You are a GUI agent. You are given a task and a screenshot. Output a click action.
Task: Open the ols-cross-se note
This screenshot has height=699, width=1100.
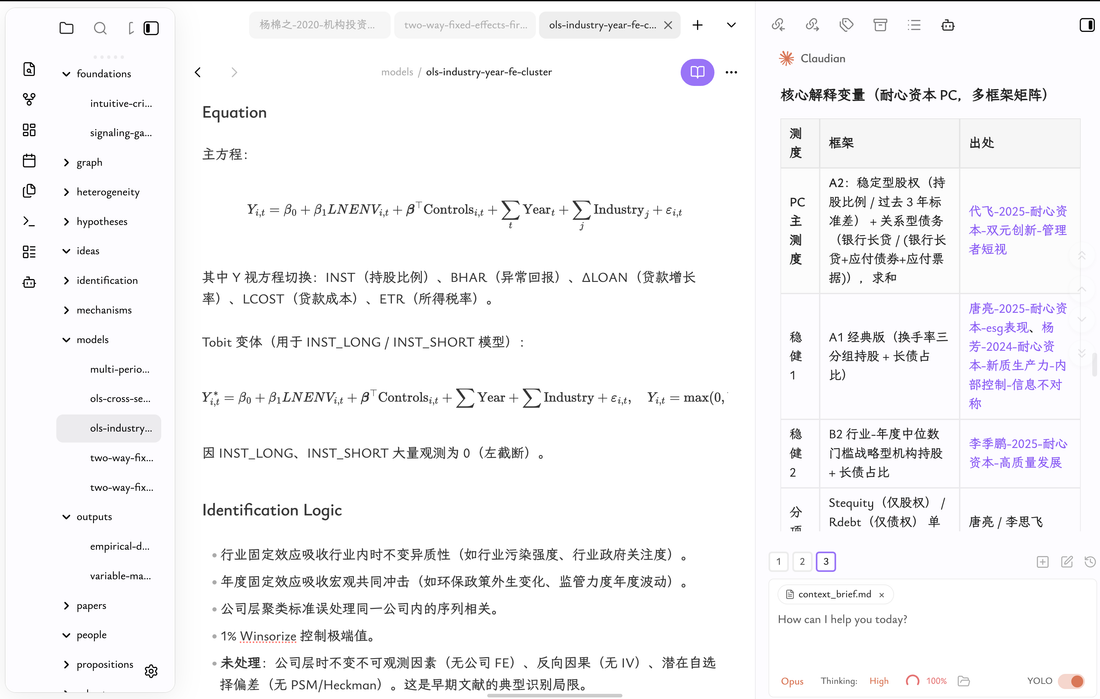120,399
